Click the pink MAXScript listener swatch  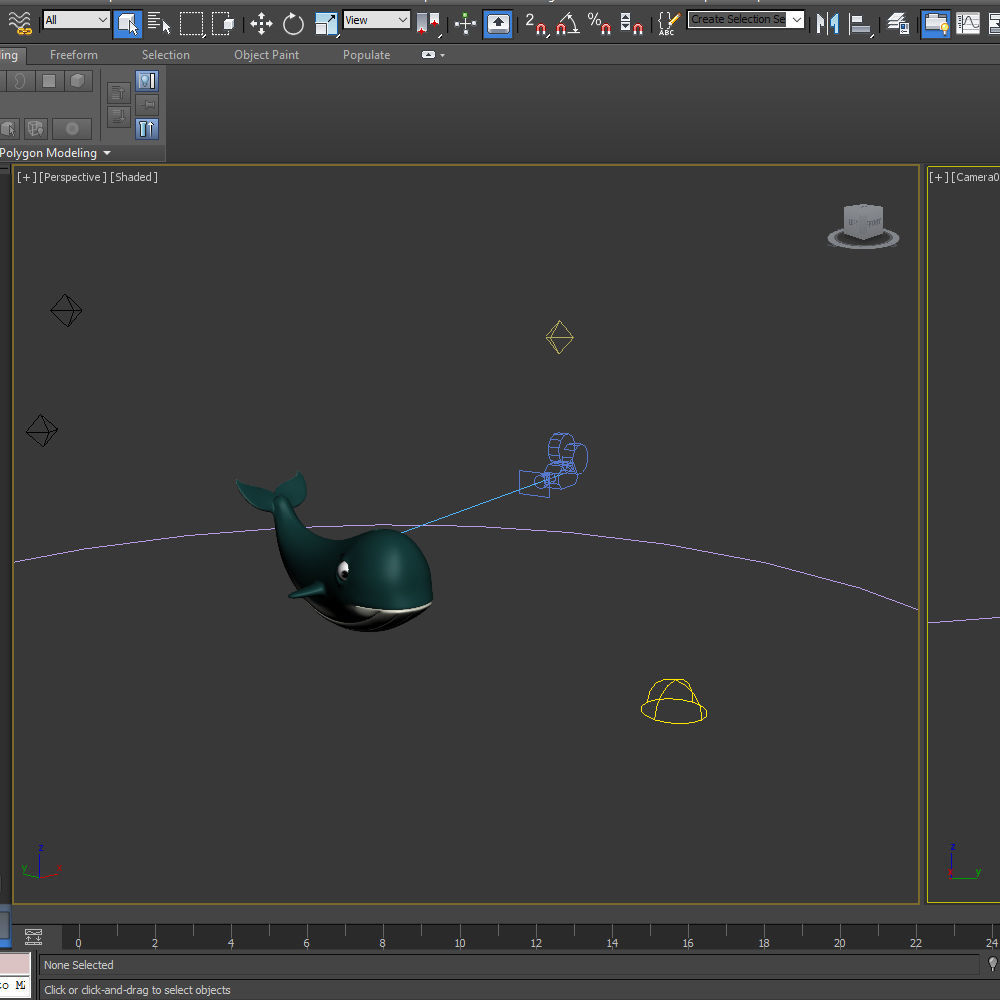tap(15, 964)
